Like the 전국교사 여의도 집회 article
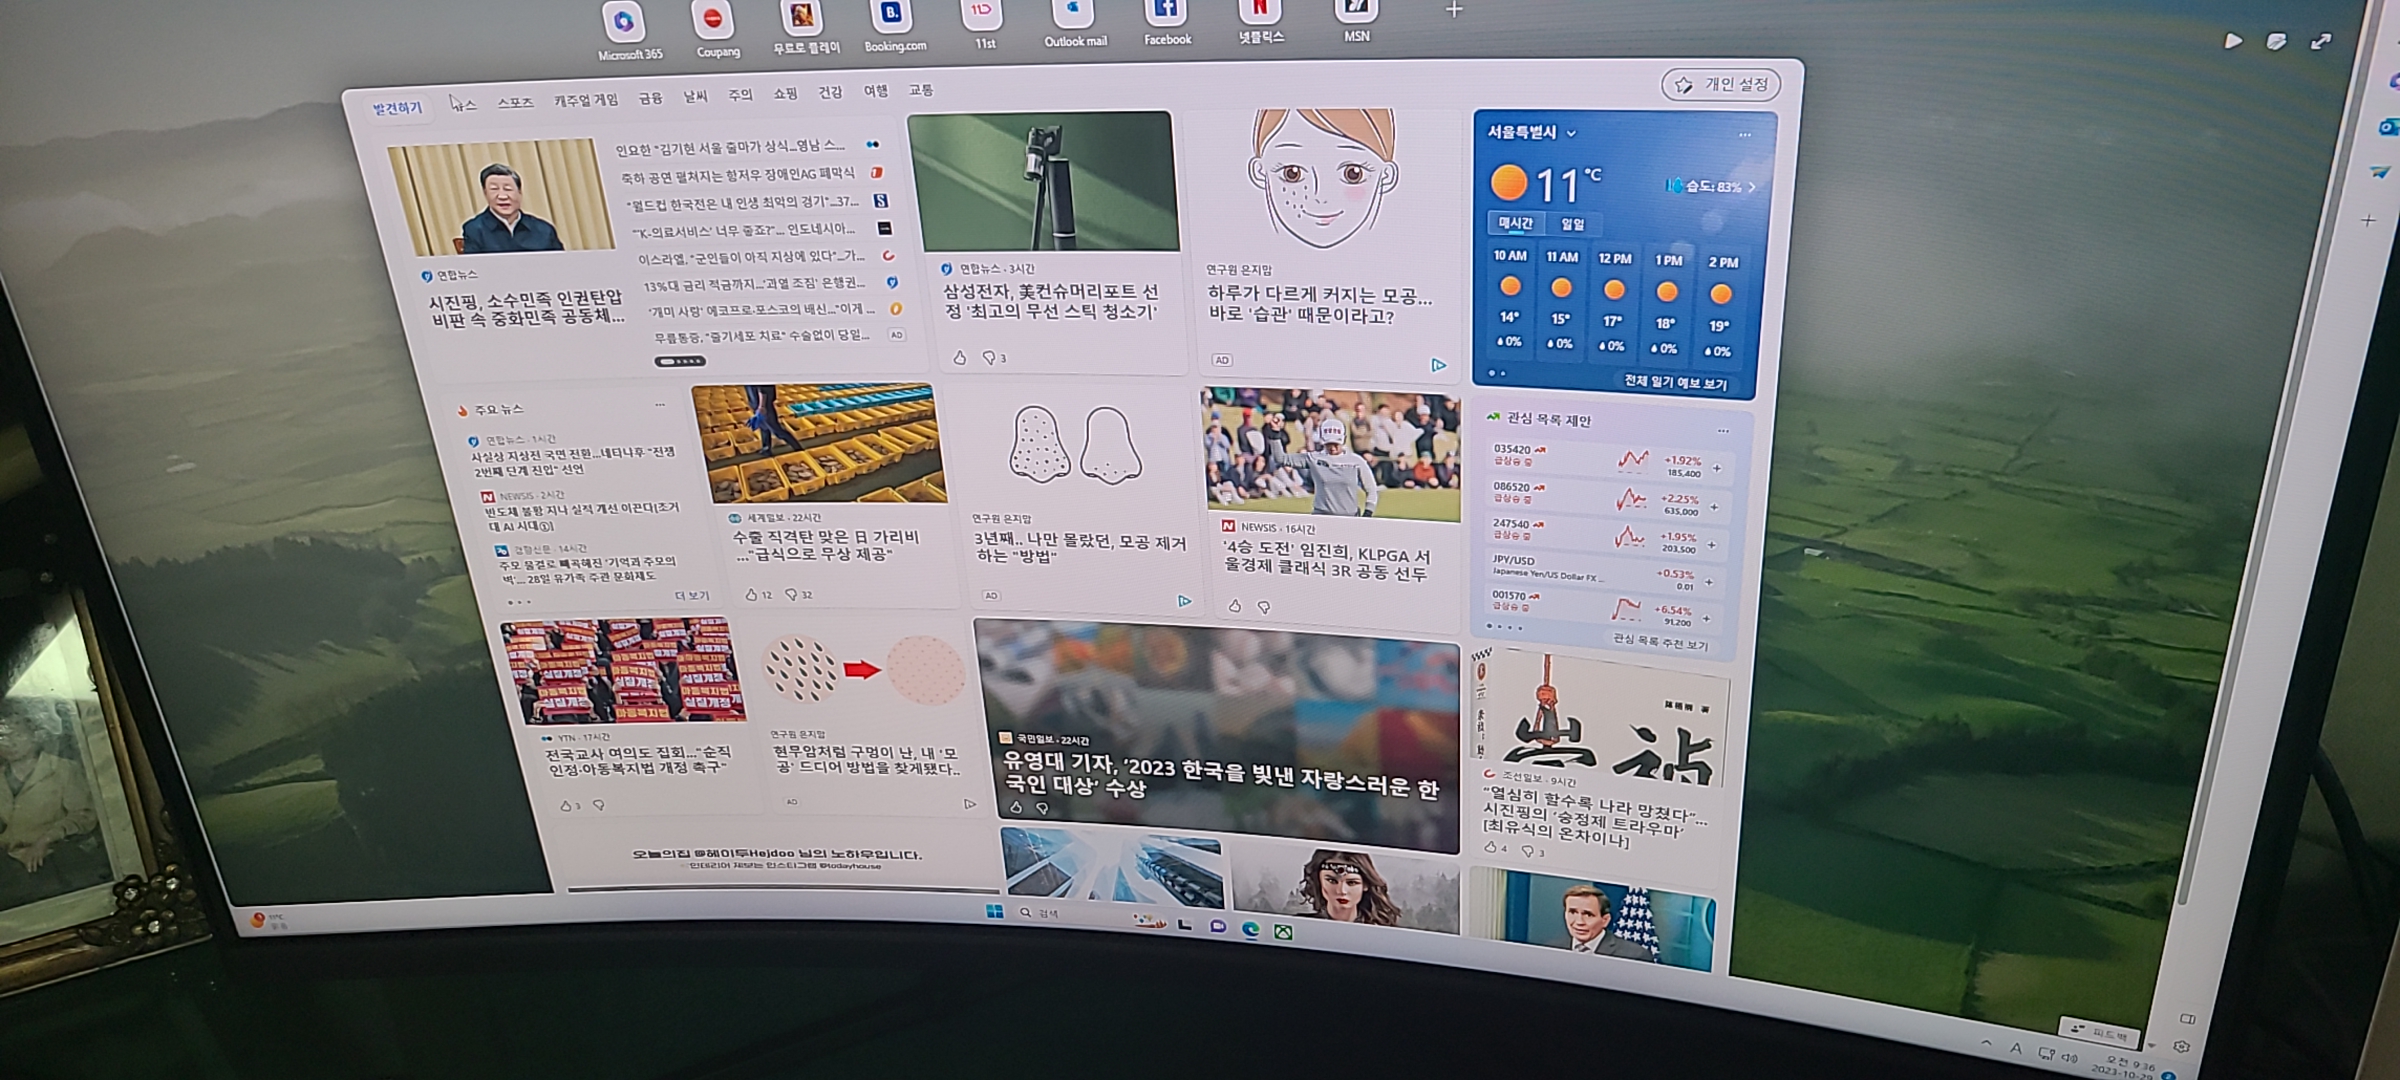2400x1080 pixels. point(566,805)
